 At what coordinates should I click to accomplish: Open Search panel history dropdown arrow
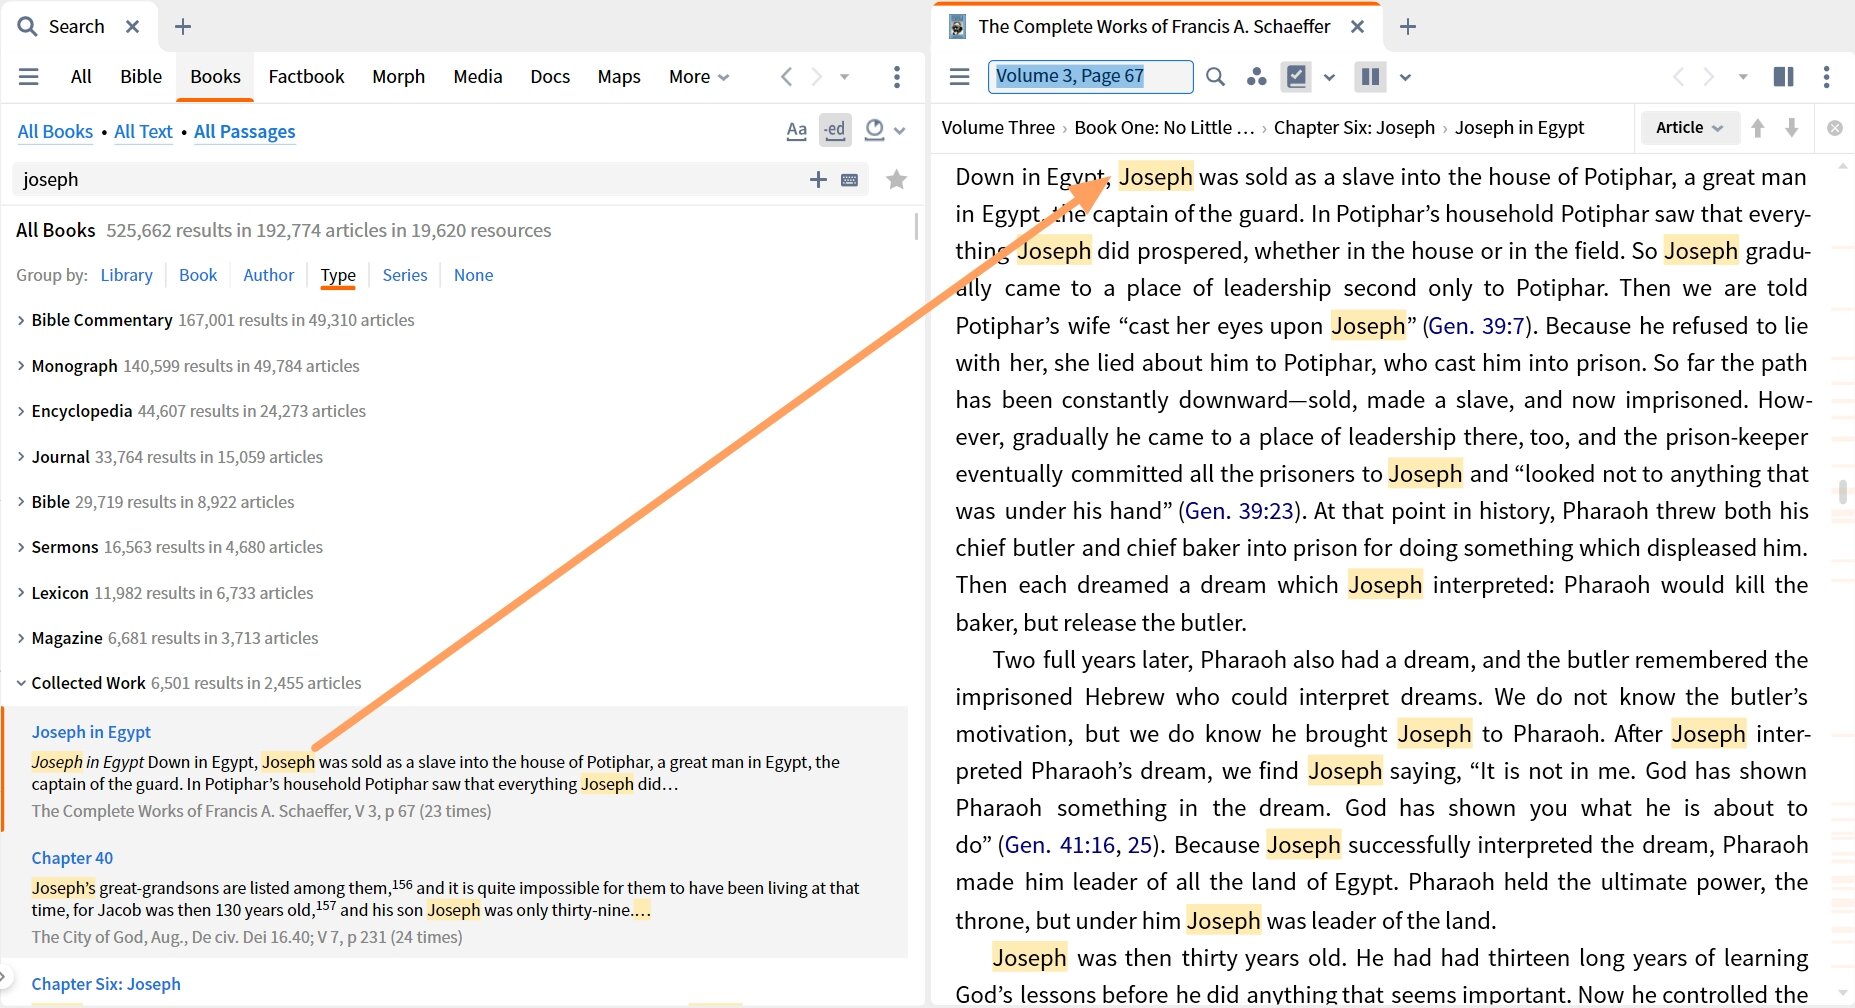(x=844, y=77)
